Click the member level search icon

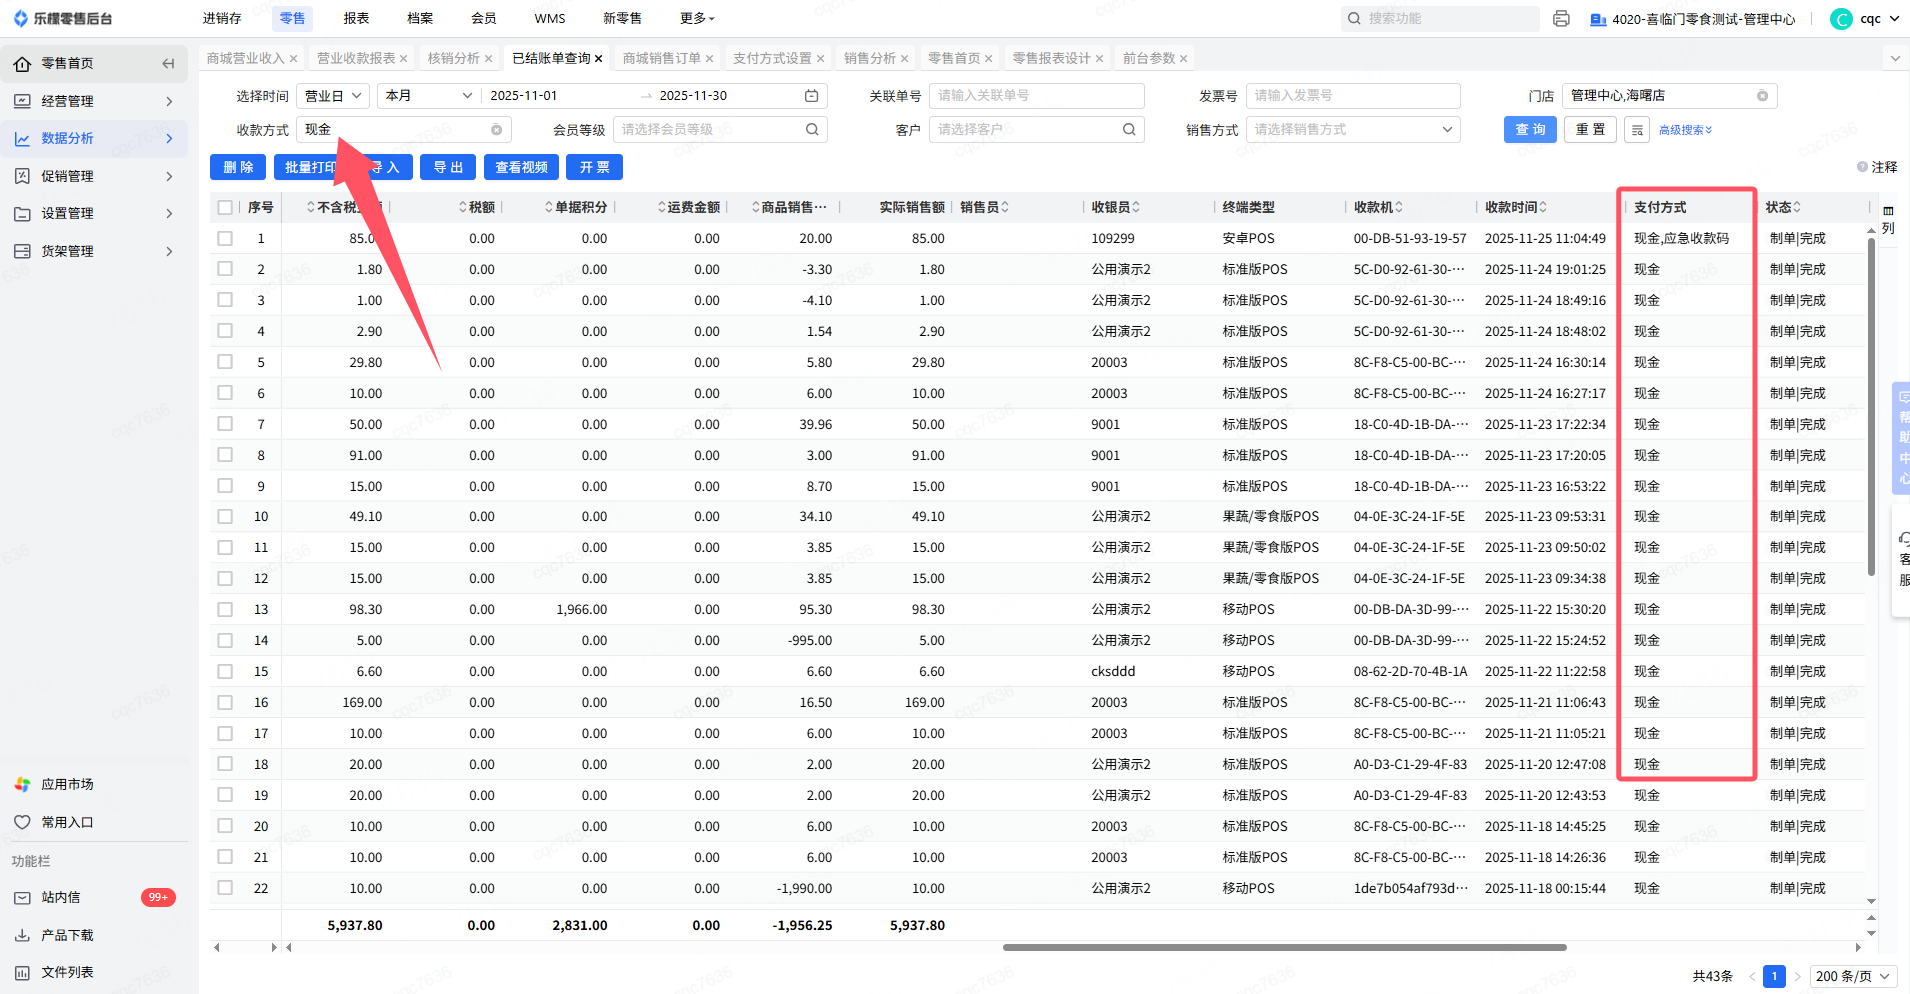click(812, 130)
